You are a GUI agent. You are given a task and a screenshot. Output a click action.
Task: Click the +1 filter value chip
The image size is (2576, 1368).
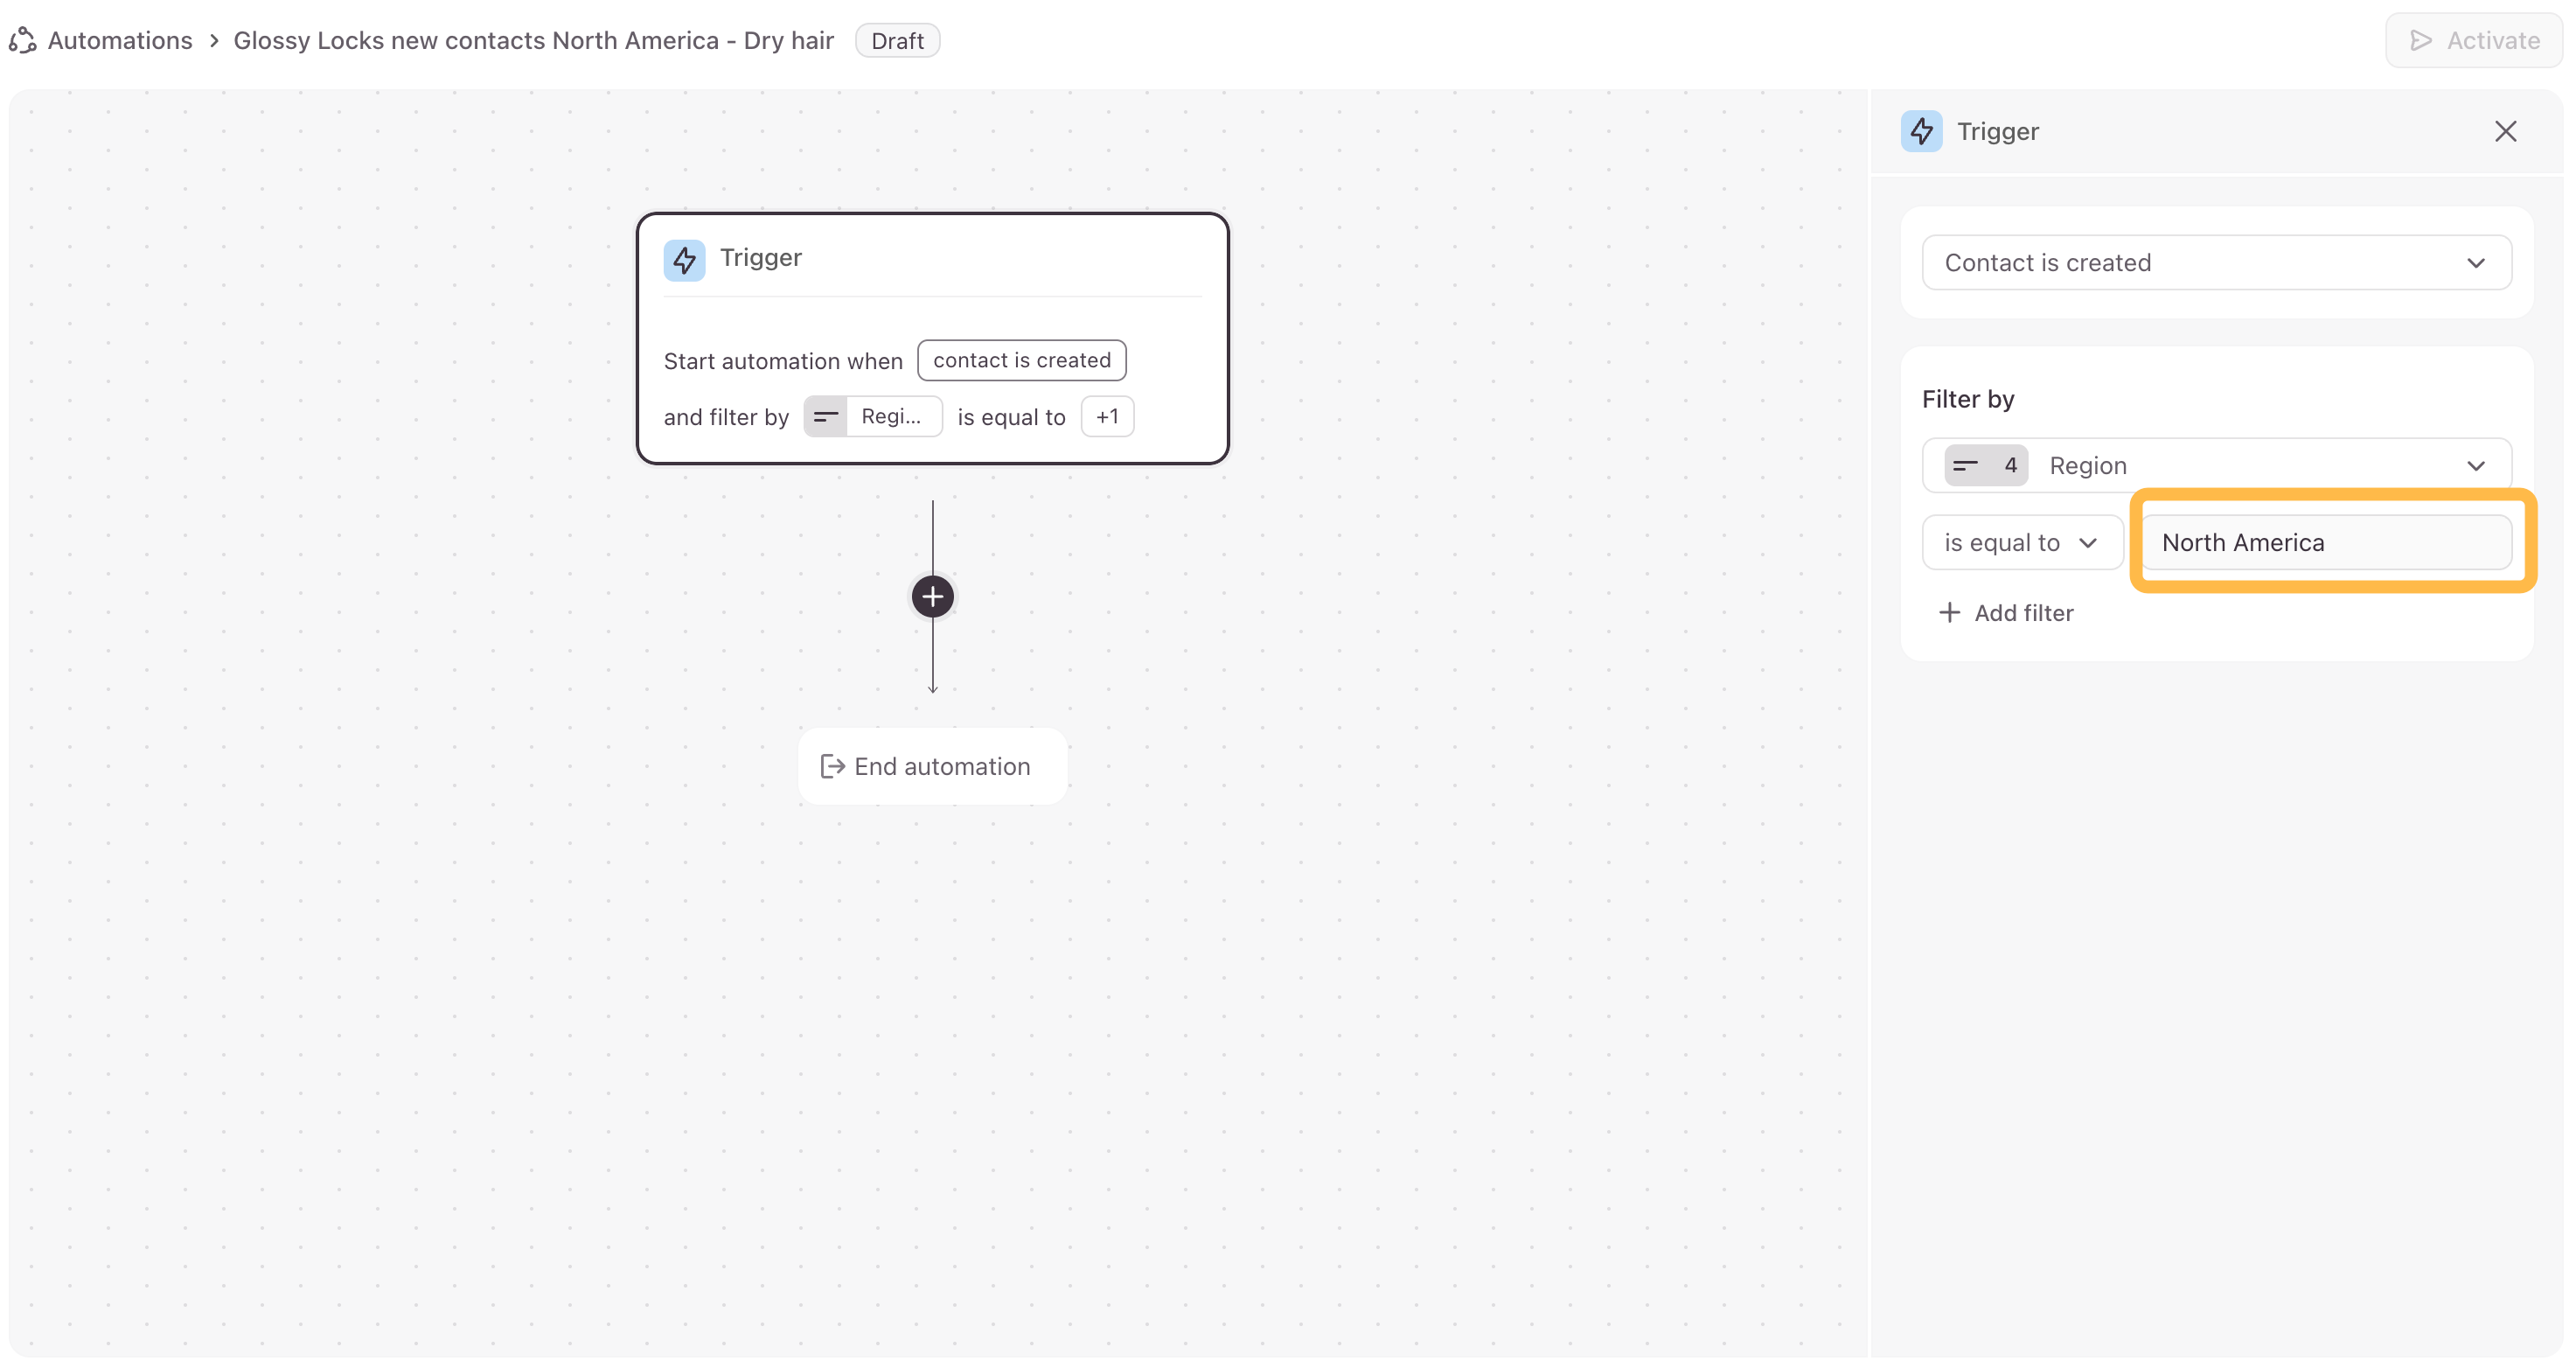point(1107,417)
